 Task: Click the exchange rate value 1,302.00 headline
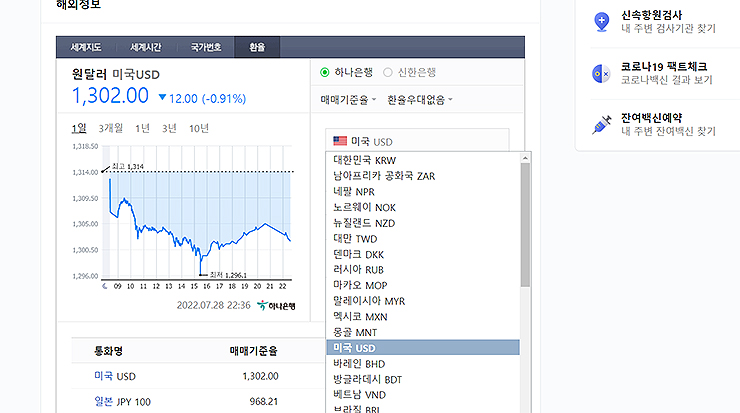tap(110, 96)
